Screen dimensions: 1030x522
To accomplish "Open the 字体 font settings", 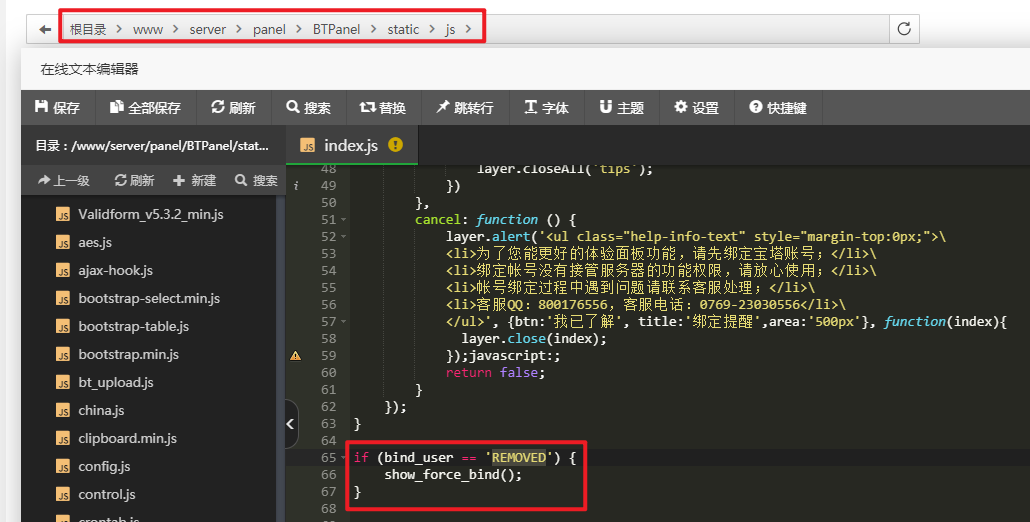I will pos(547,108).
